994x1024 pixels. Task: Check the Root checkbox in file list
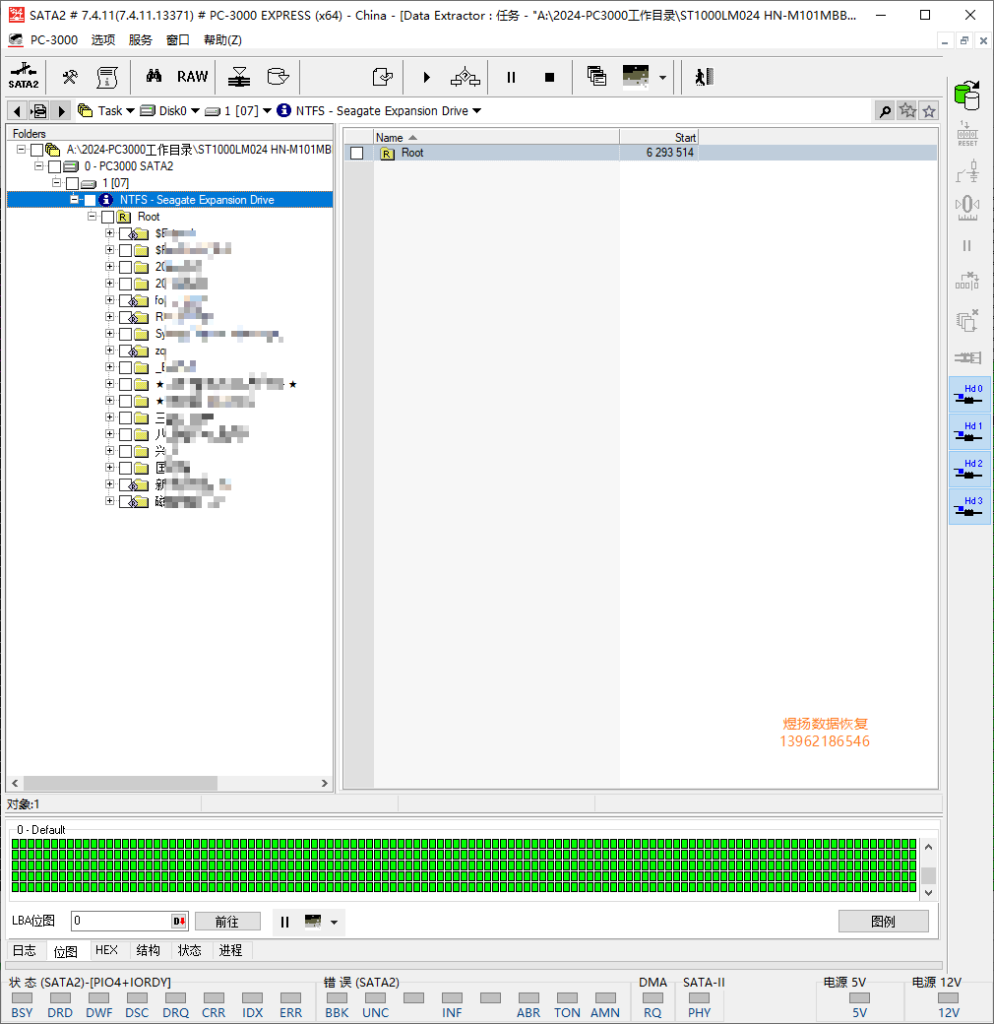coord(357,153)
